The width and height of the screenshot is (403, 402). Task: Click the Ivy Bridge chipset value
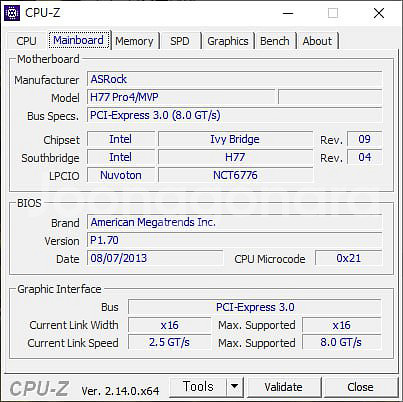[x=235, y=139]
